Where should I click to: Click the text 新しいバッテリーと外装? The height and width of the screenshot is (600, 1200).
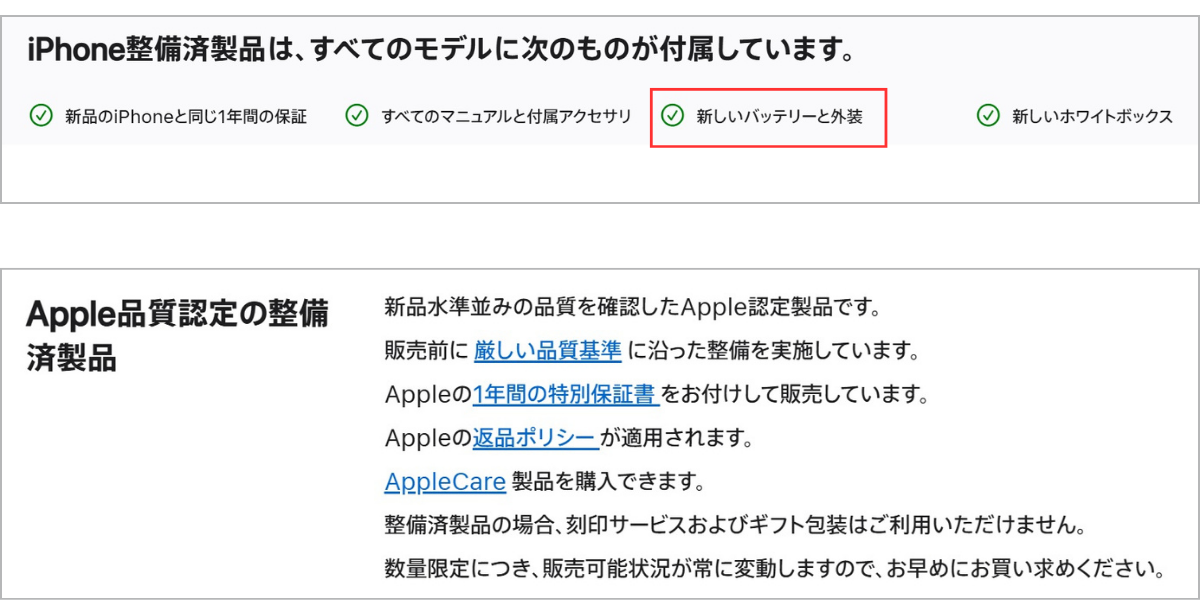point(780,117)
